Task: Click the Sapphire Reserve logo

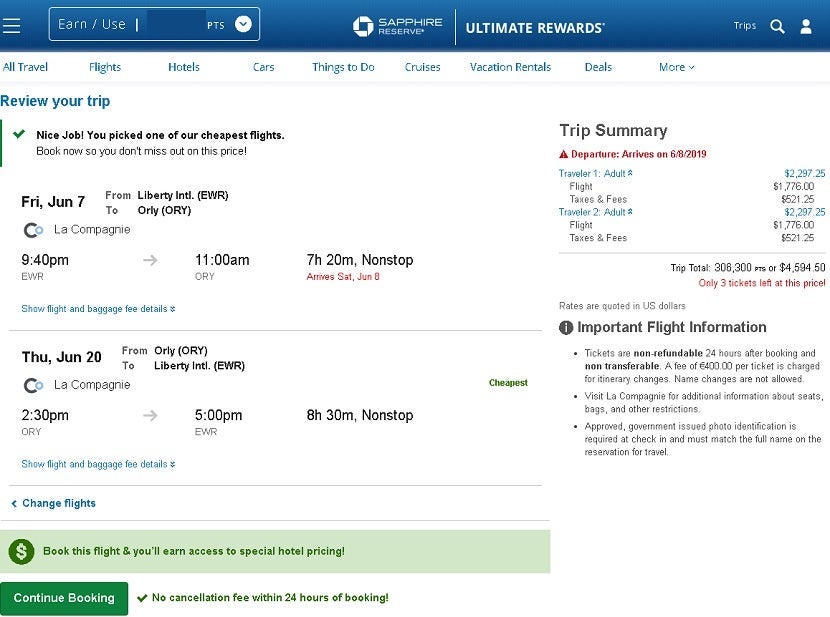Action: (x=390, y=26)
